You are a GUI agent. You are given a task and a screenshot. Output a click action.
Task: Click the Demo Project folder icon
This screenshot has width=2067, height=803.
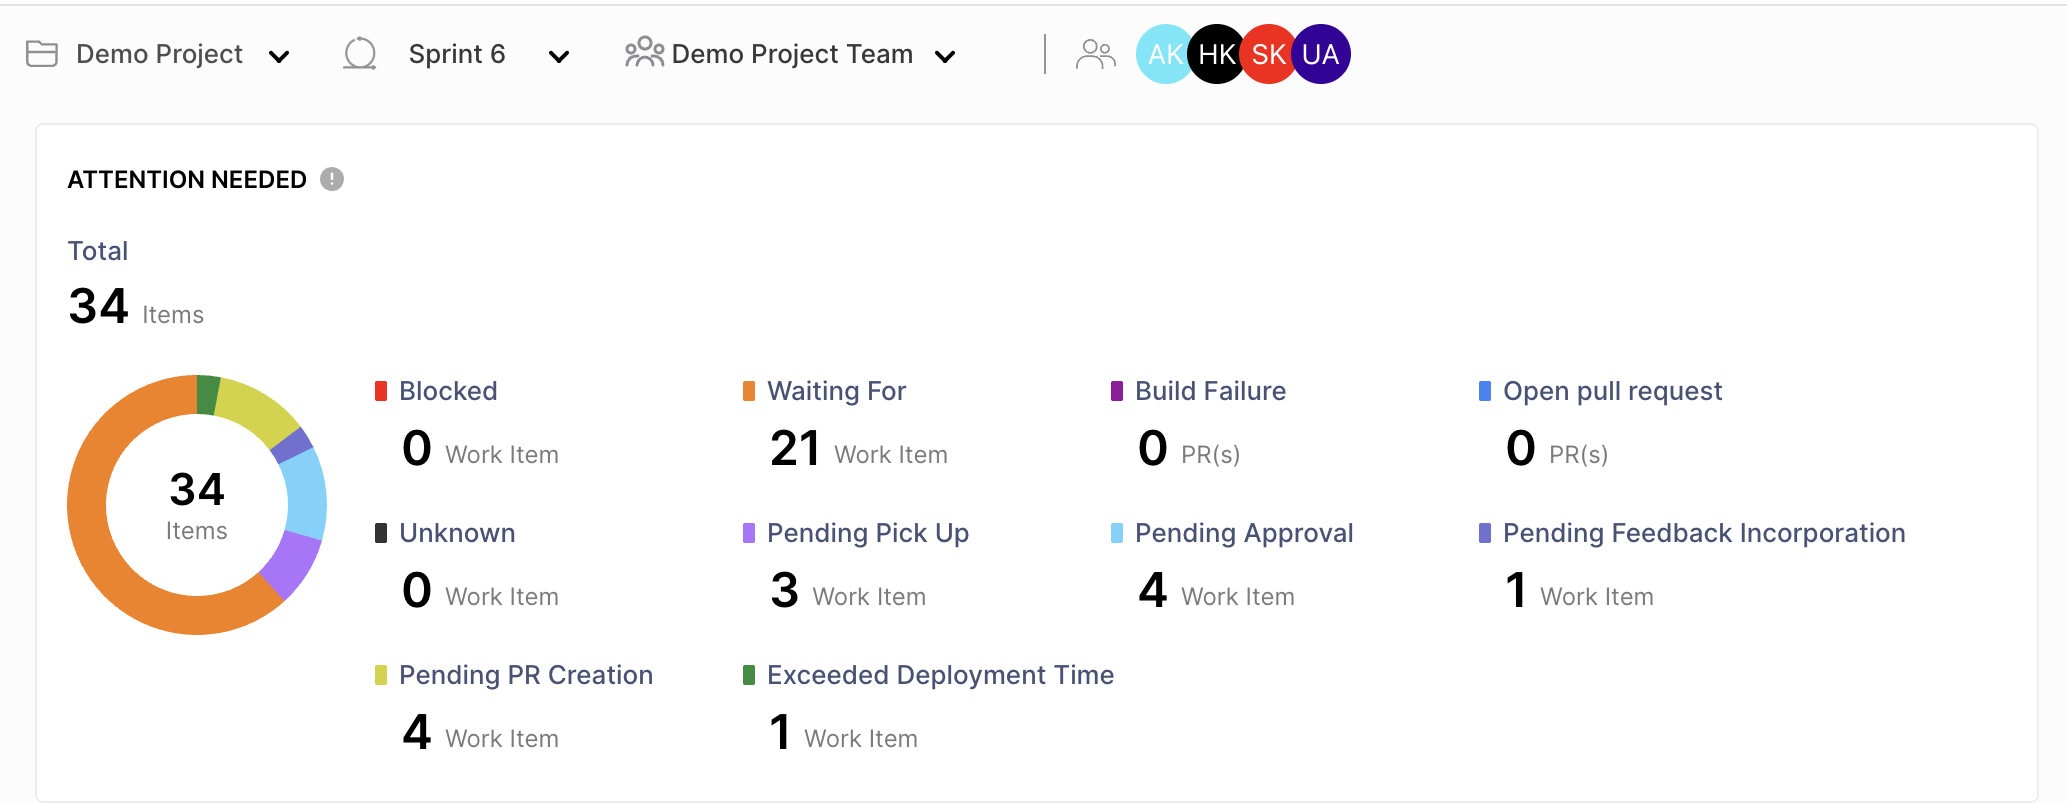pyautogui.click(x=41, y=54)
